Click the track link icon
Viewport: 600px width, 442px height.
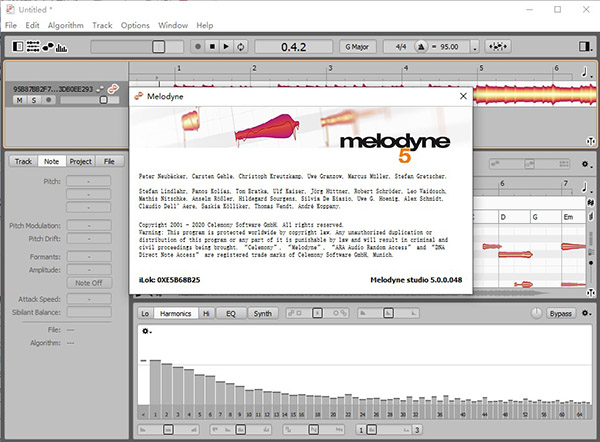[113, 88]
